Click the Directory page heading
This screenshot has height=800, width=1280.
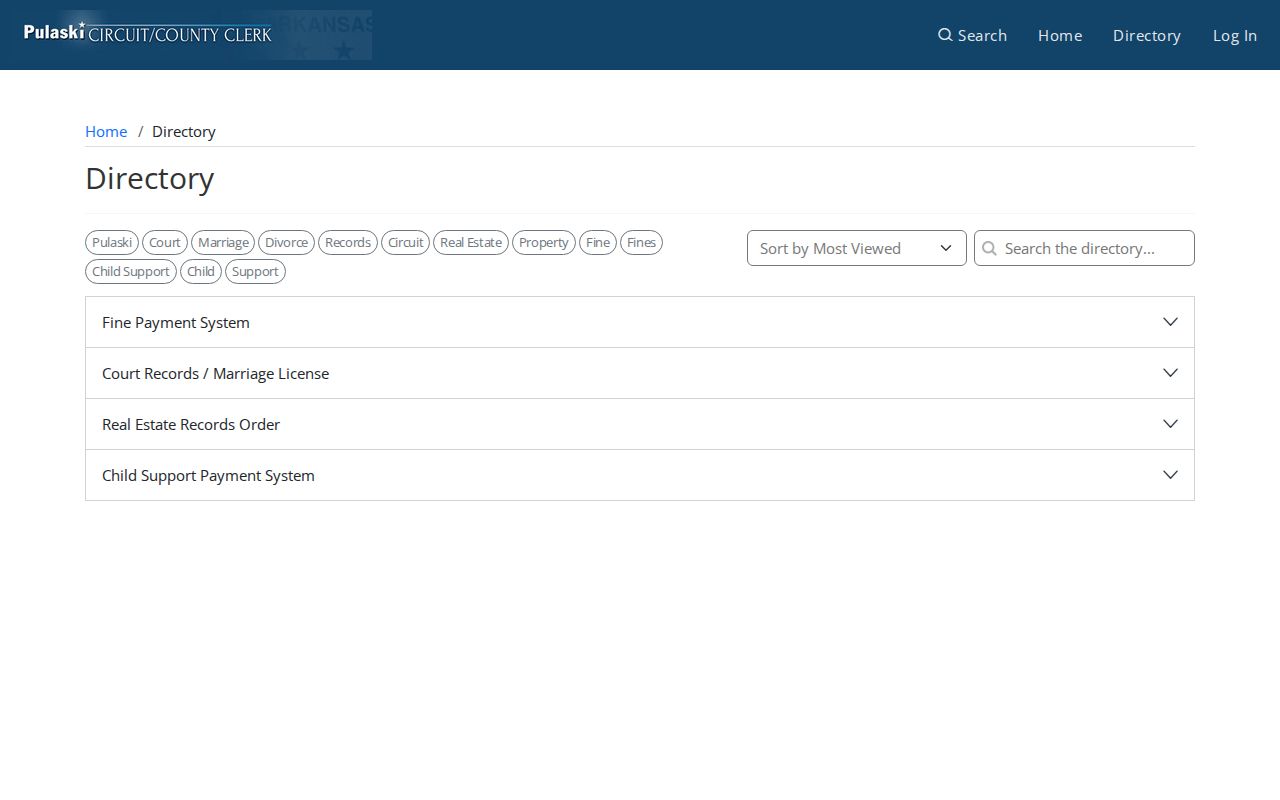pyautogui.click(x=150, y=178)
